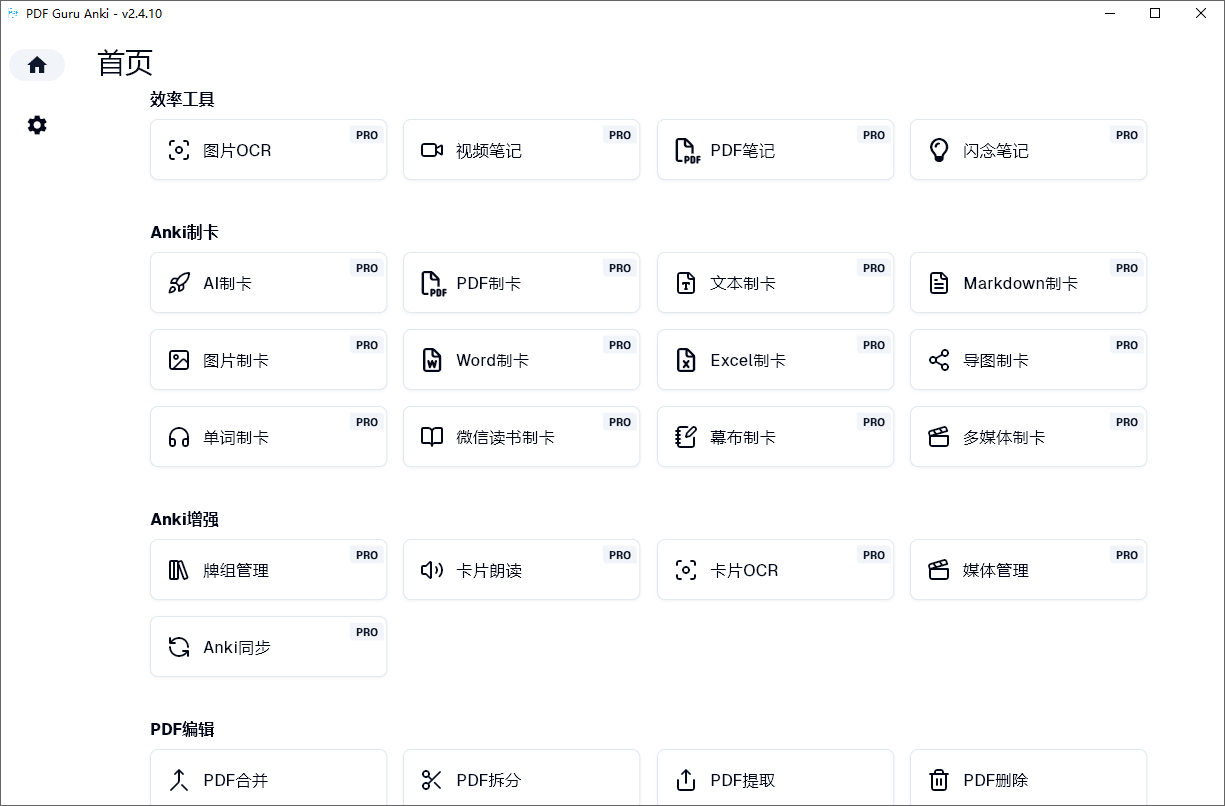This screenshot has width=1225, height=806.
Task: Select the 卡片OCR enhancement tool
Action: tap(775, 570)
